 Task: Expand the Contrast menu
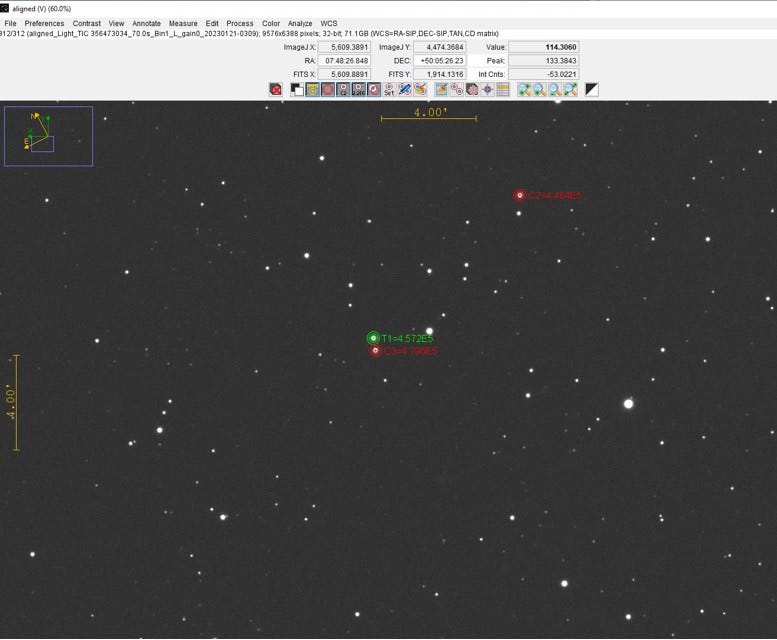coord(86,23)
